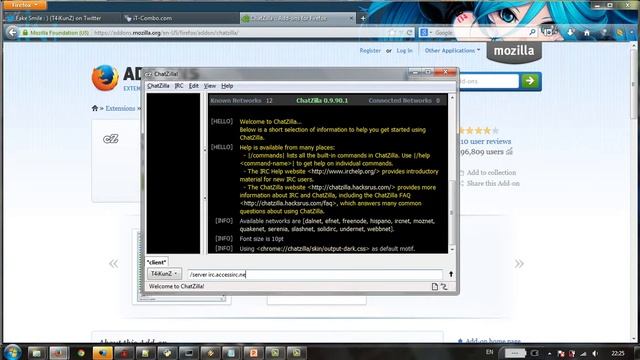
Task: Reload the page in Firefox
Action: [x=409, y=33]
